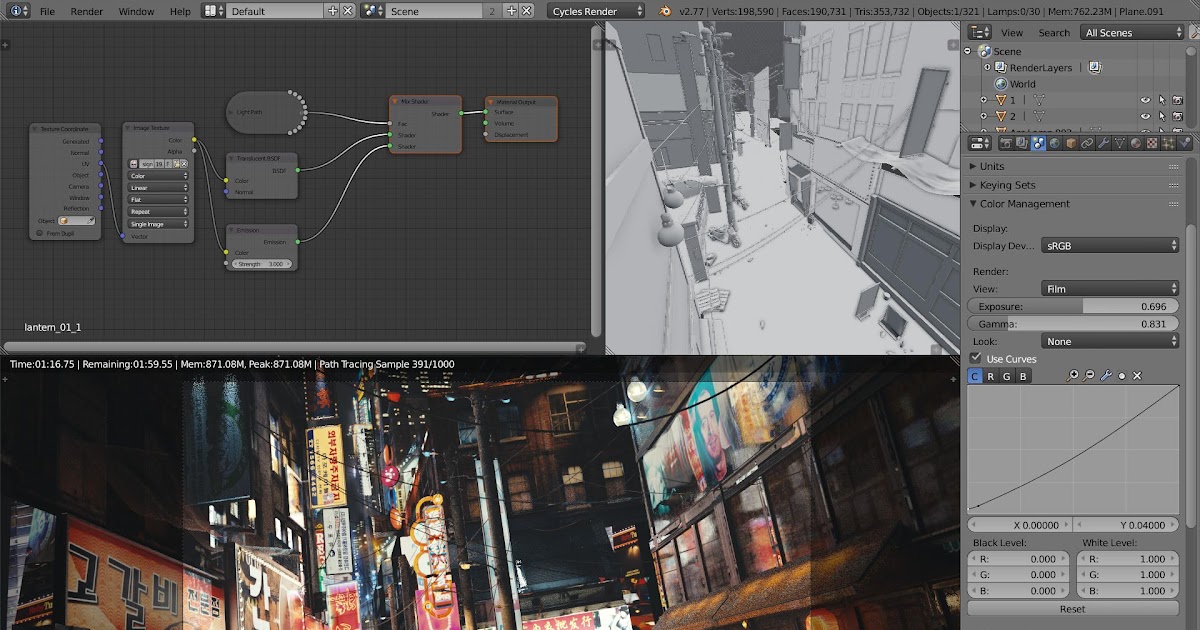
Task: Open the Physics properties tab
Action: pyautogui.click(x=1184, y=143)
